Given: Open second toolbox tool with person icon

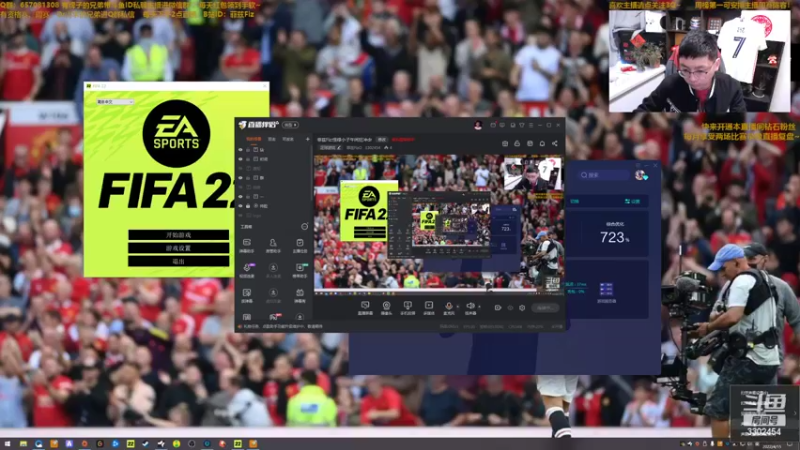Looking at the screenshot, I should pos(273,245).
